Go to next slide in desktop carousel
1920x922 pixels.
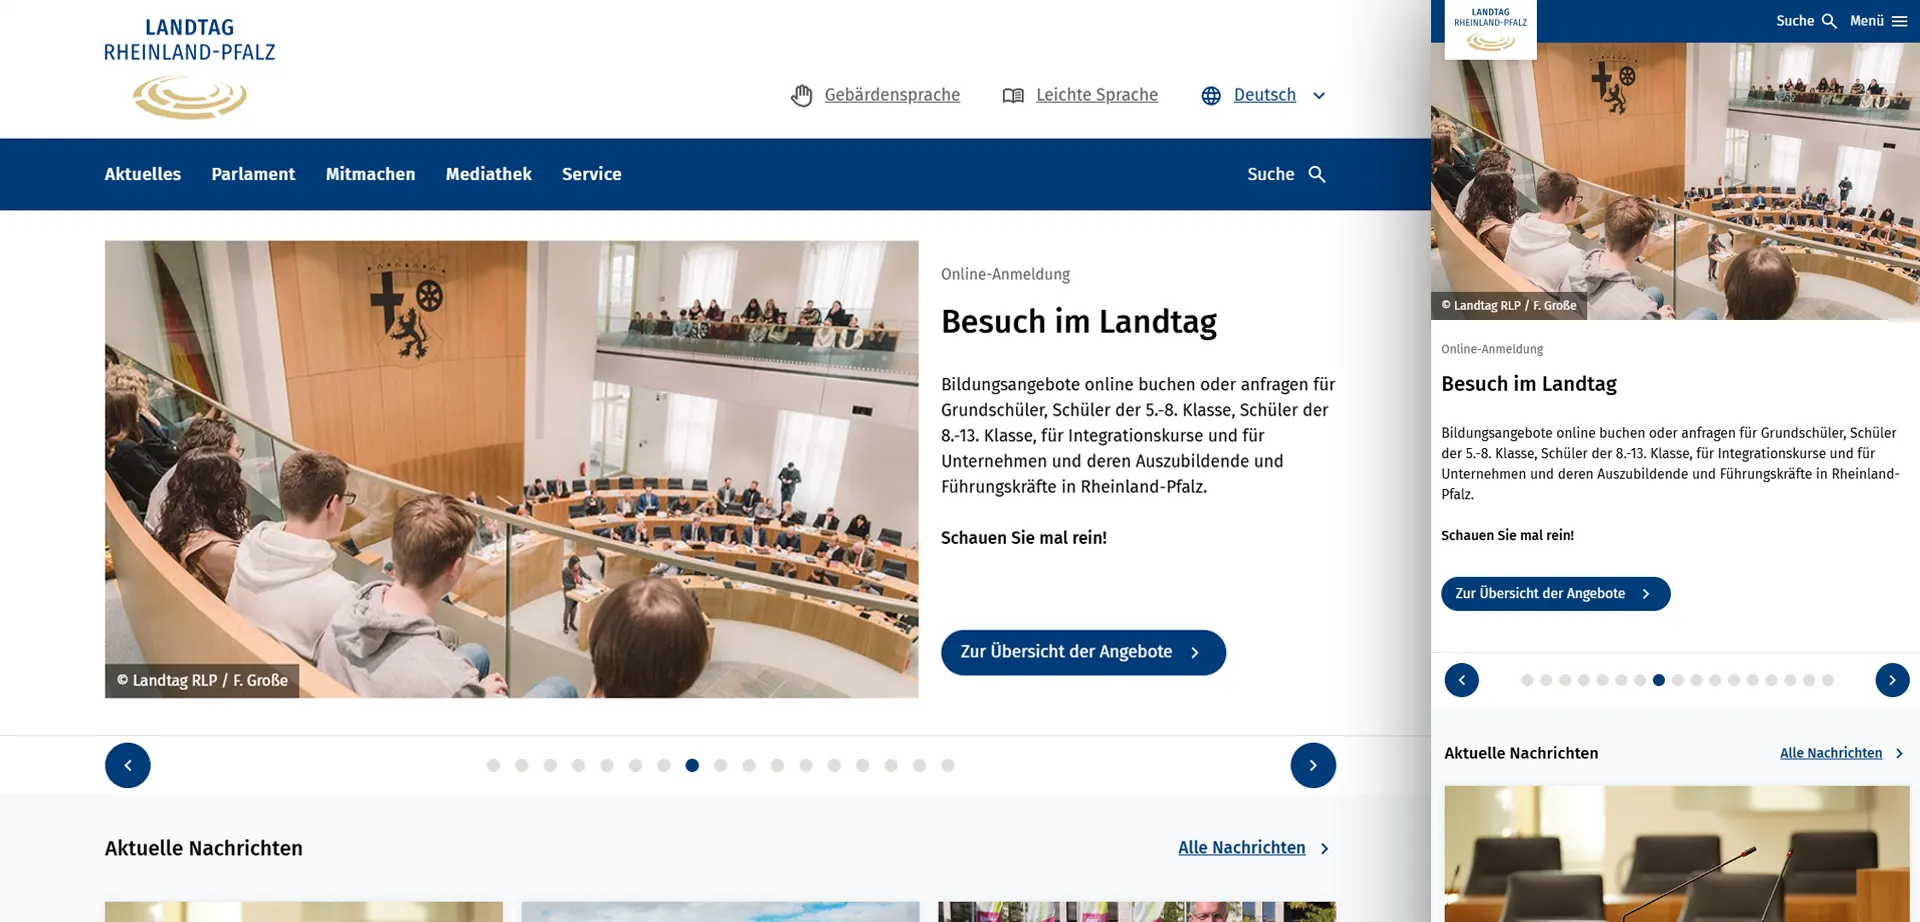point(1312,766)
